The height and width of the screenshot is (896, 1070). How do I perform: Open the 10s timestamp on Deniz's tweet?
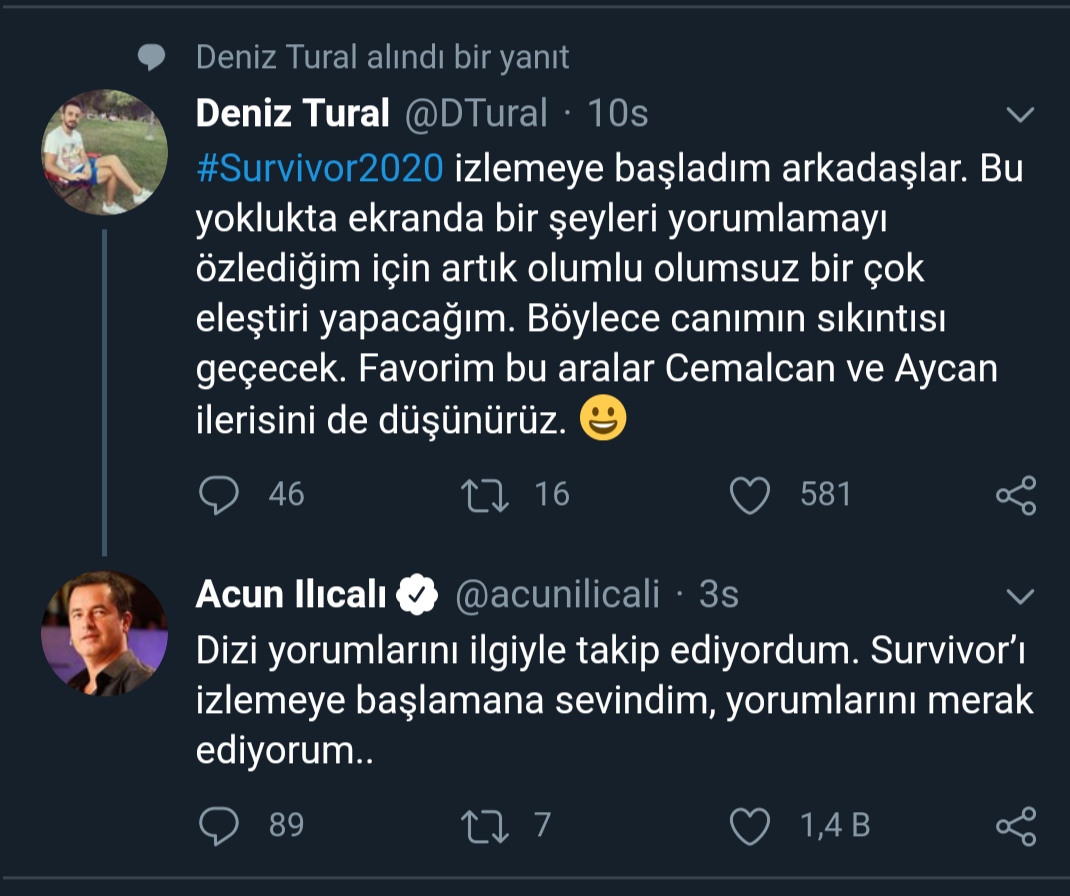click(x=618, y=114)
